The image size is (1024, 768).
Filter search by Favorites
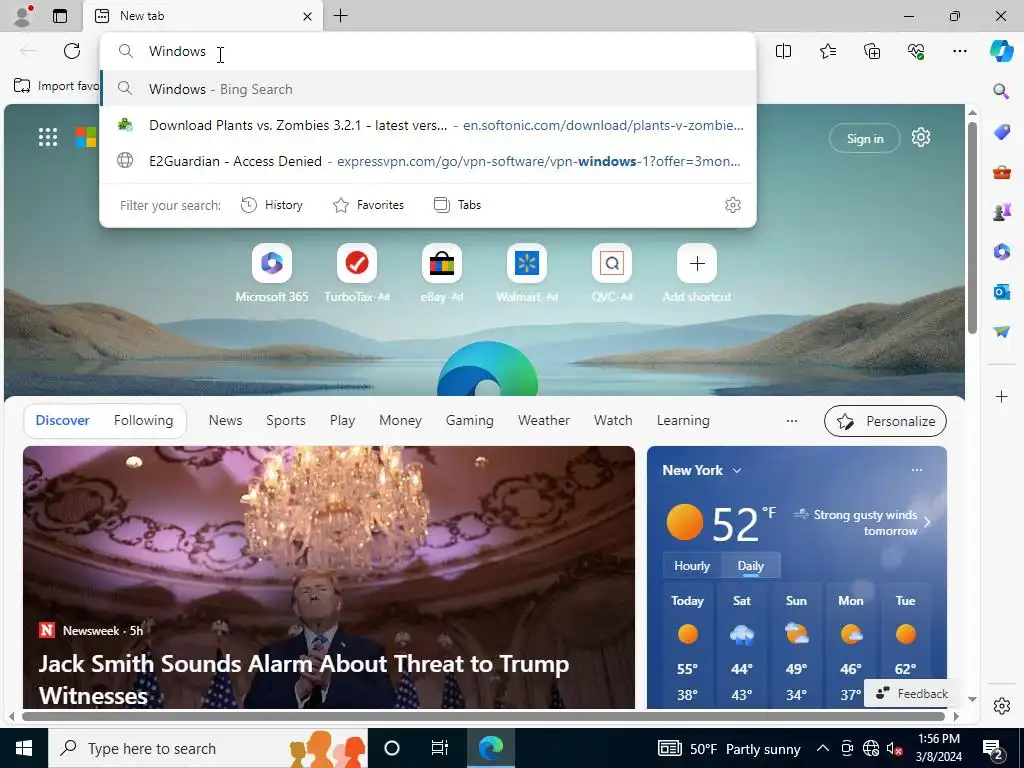(368, 205)
